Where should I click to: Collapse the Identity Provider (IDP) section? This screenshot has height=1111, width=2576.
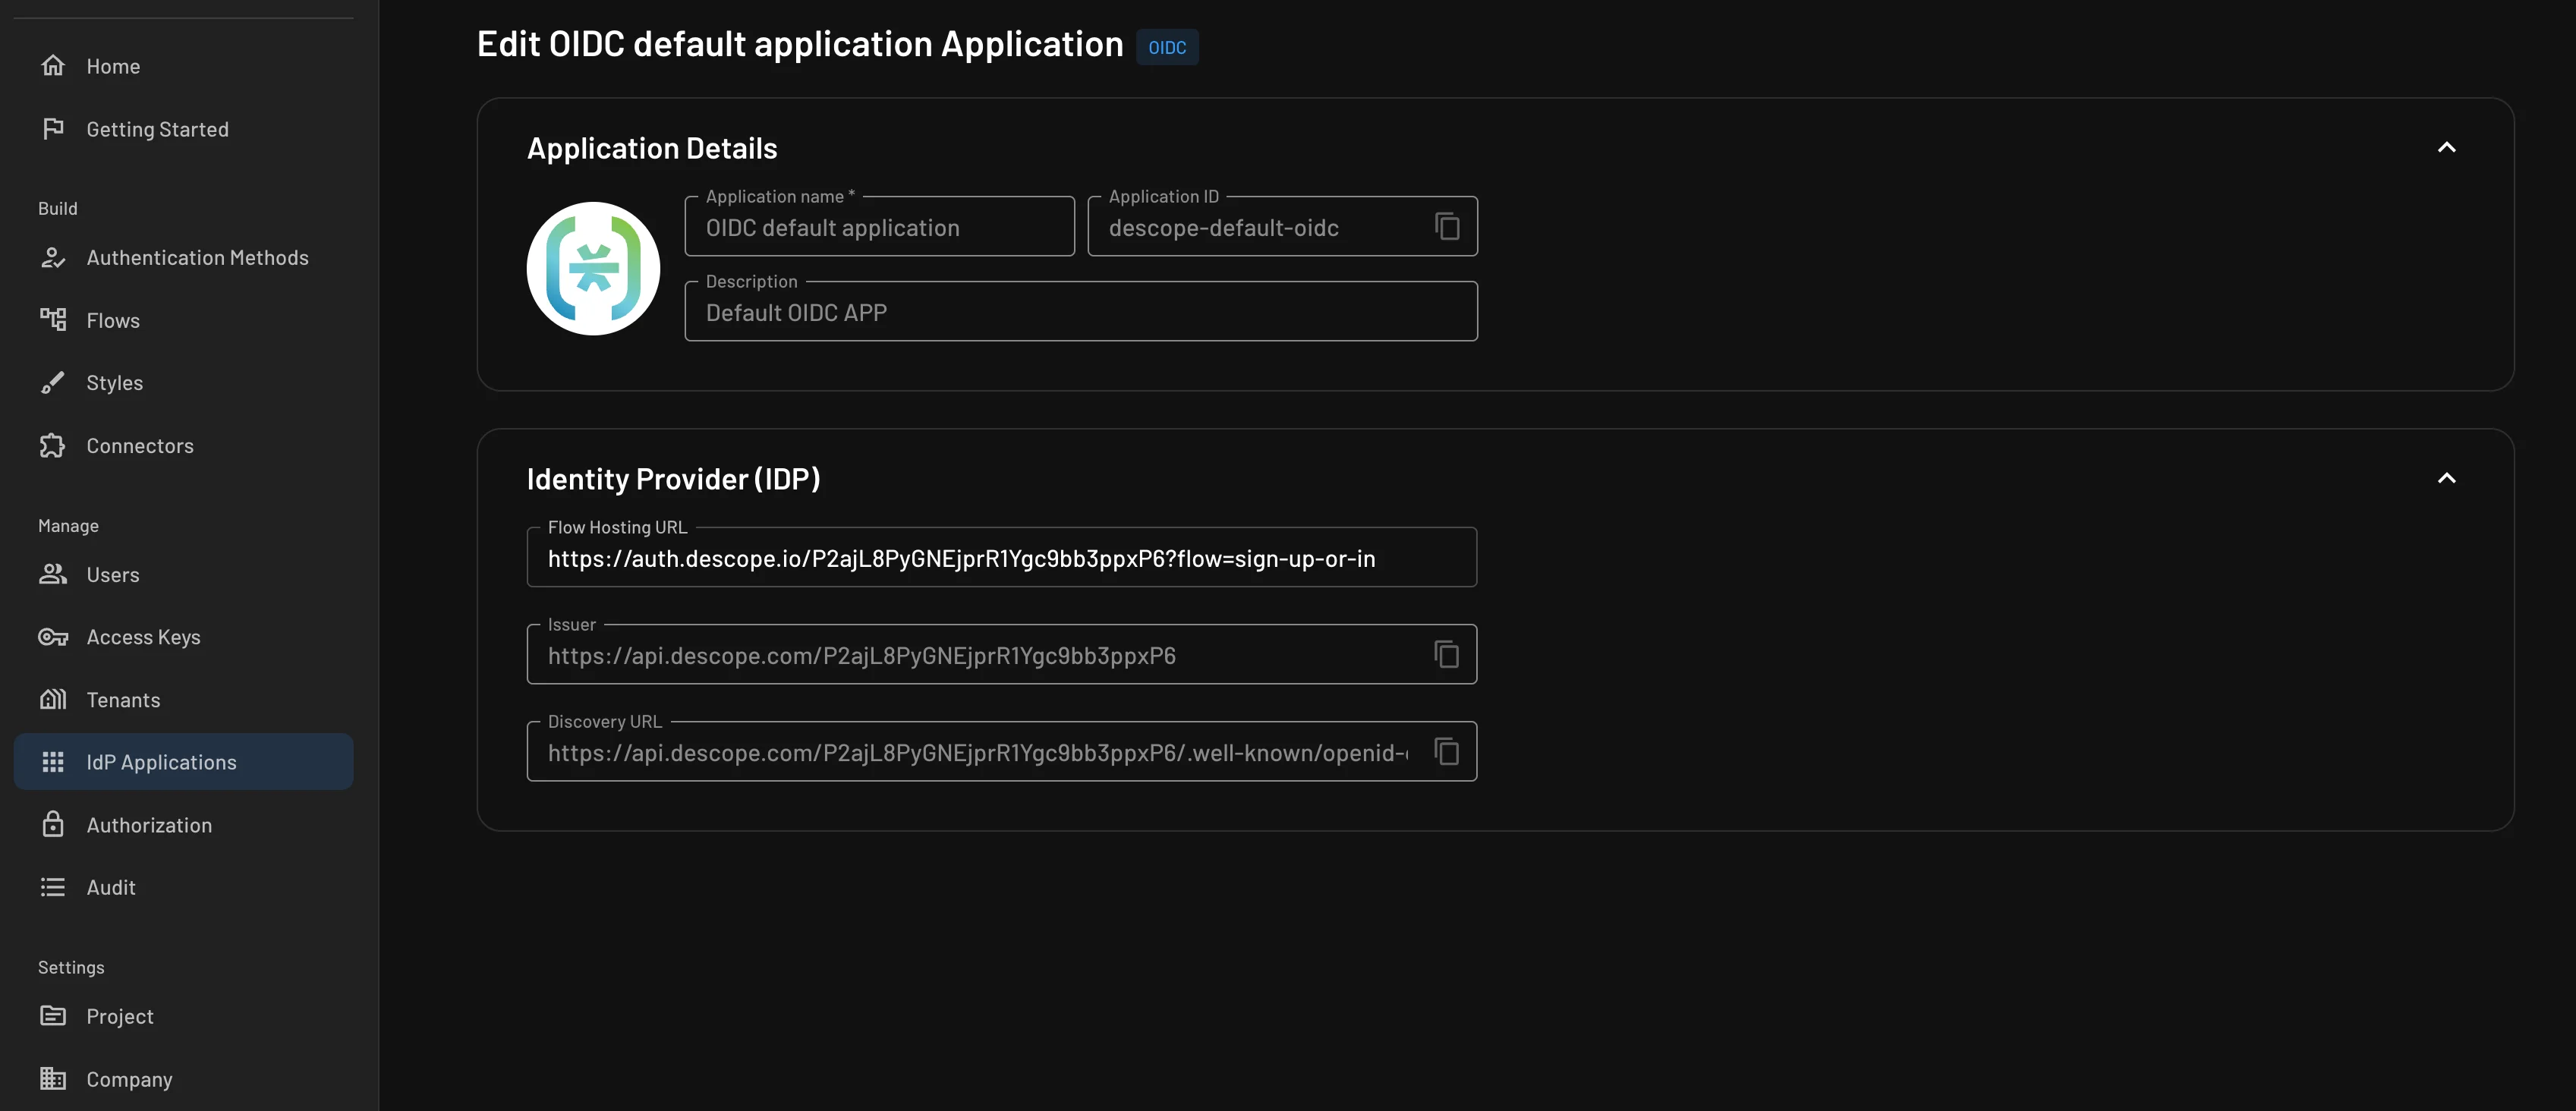pos(2447,478)
